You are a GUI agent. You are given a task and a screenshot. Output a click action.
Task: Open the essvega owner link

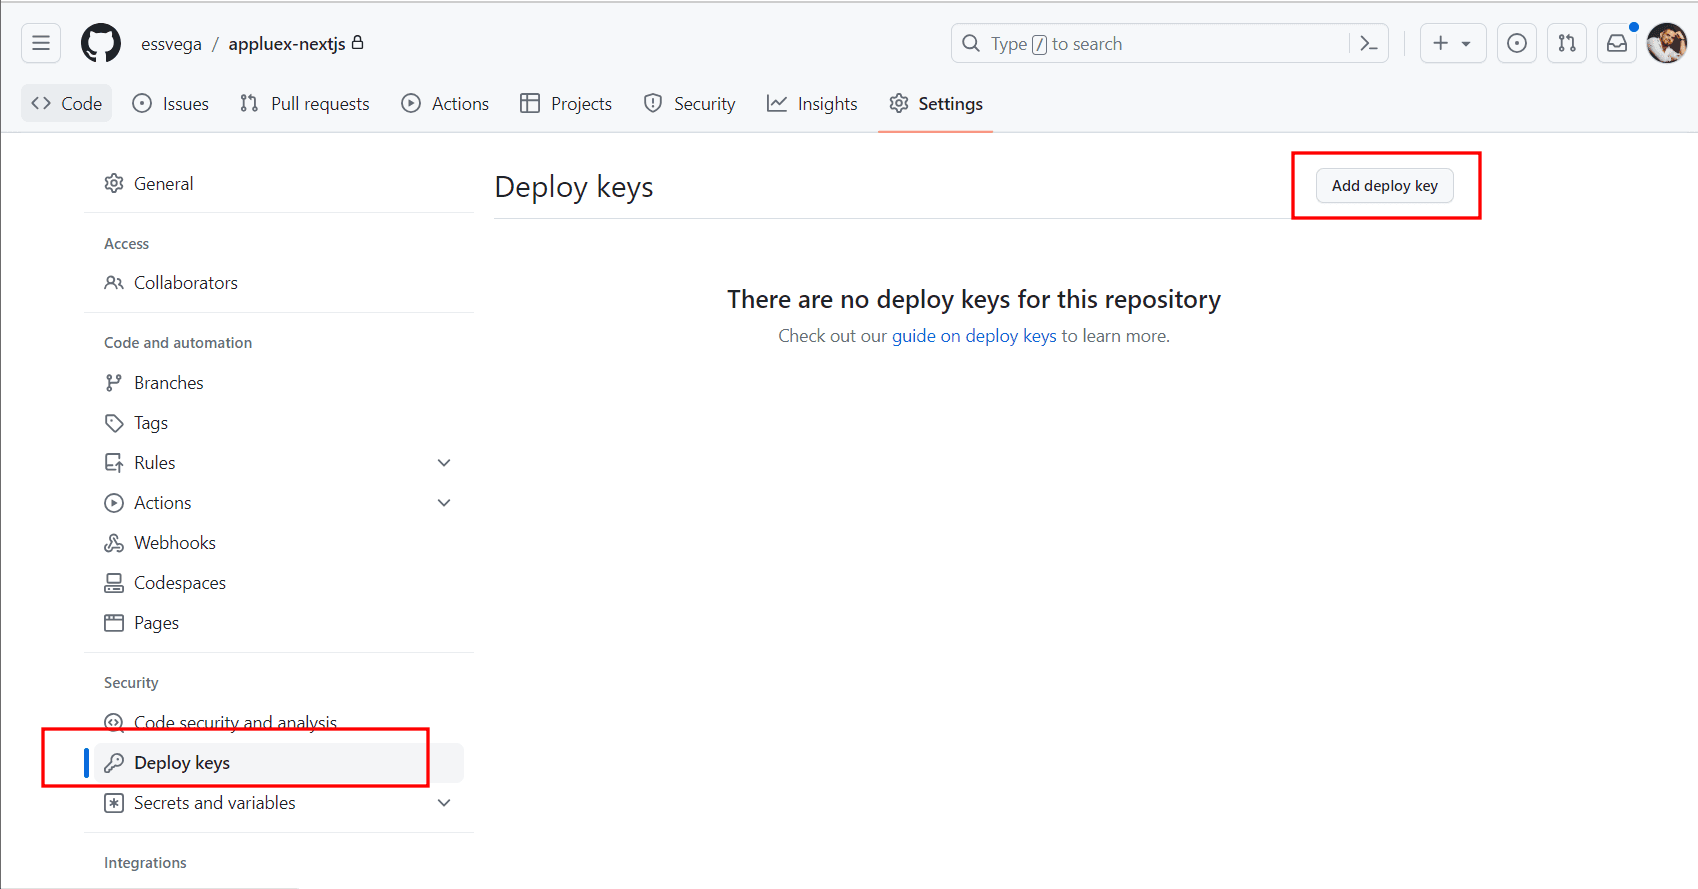click(x=171, y=44)
